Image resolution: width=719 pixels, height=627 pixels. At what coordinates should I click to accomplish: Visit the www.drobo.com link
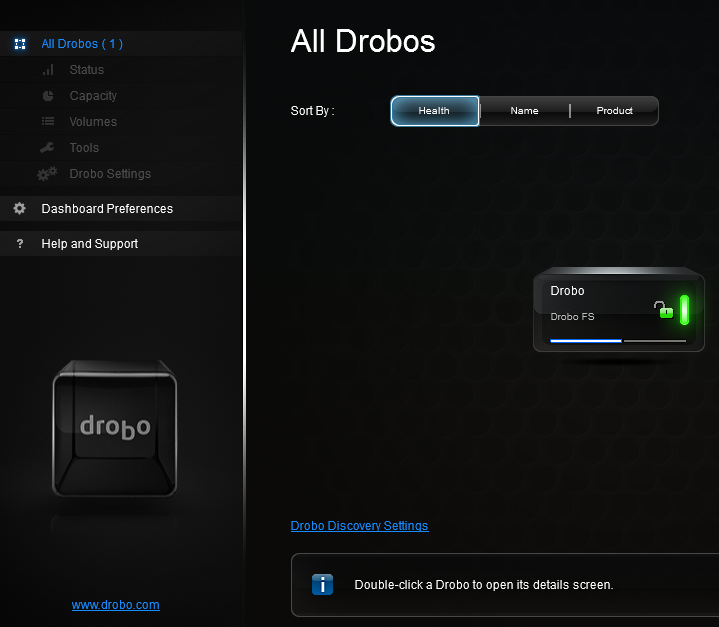tap(116, 605)
